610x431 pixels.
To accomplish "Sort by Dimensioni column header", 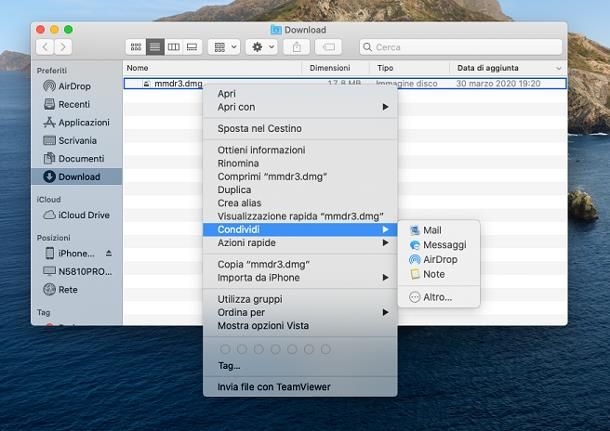I will 330,68.
